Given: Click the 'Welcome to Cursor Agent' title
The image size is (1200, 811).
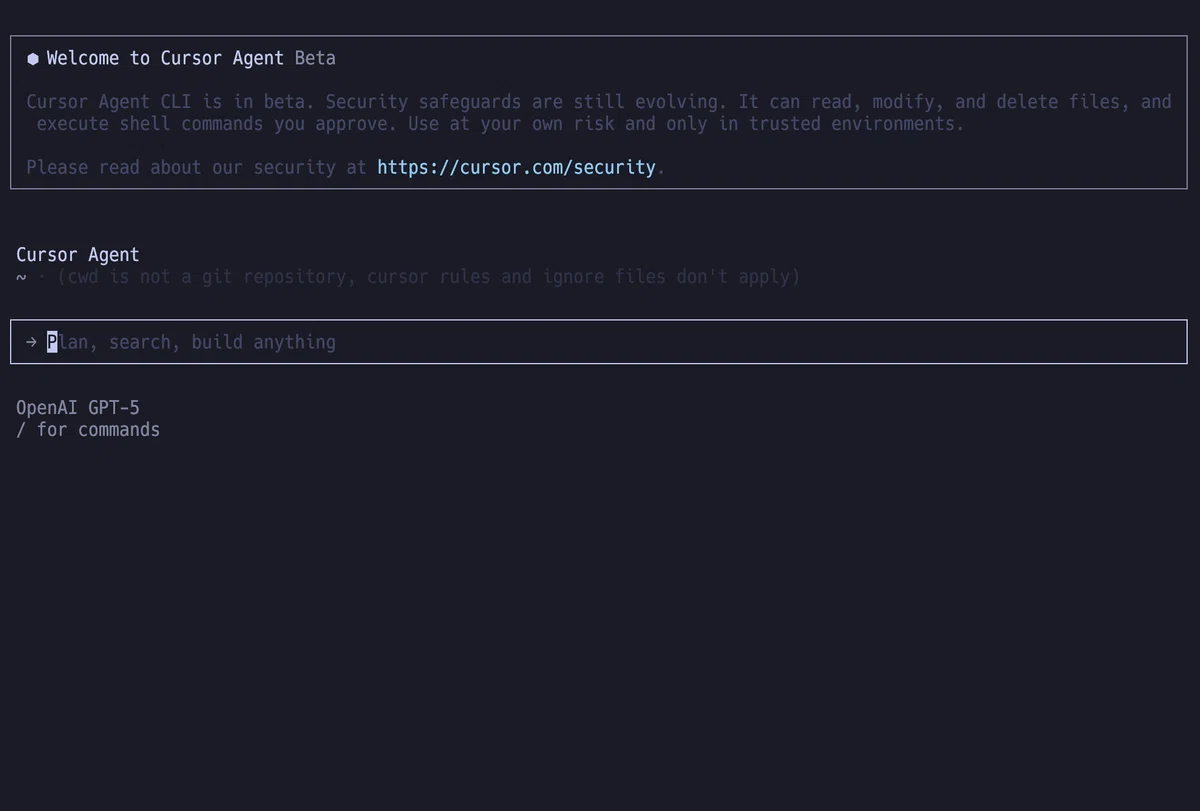Looking at the screenshot, I should tap(165, 58).
